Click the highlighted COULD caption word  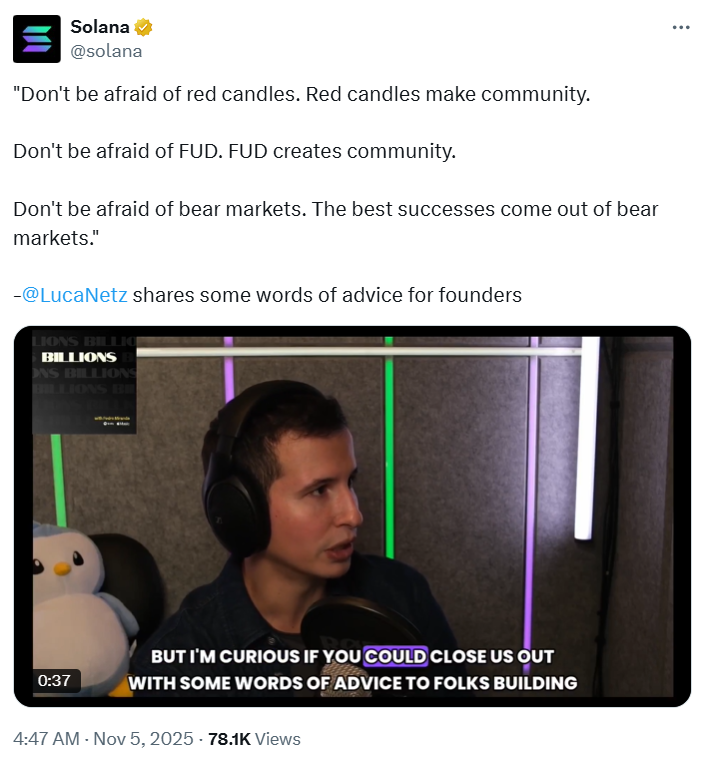(395, 657)
